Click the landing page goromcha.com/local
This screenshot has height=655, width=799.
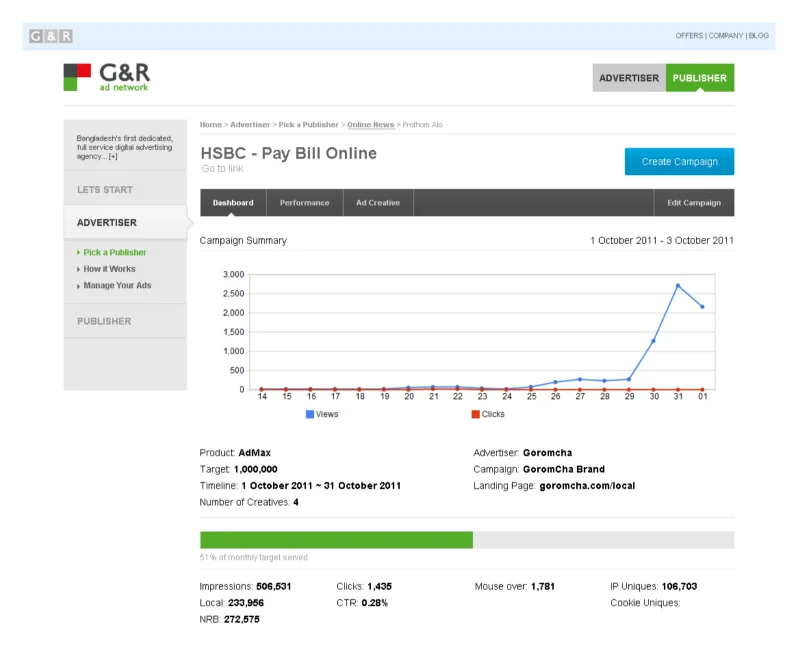click(587, 486)
